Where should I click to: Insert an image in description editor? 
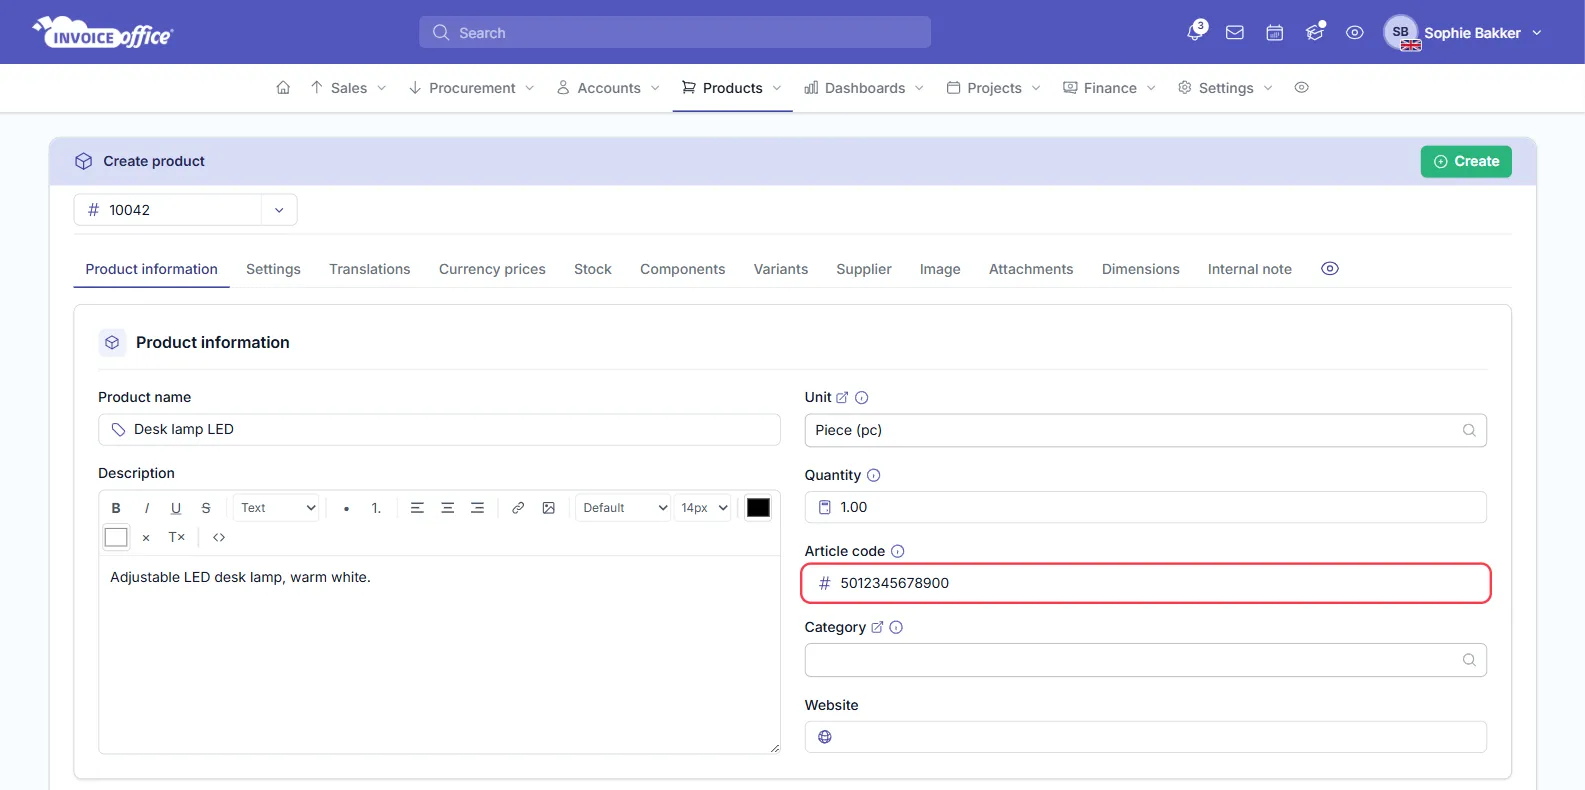tap(548, 508)
